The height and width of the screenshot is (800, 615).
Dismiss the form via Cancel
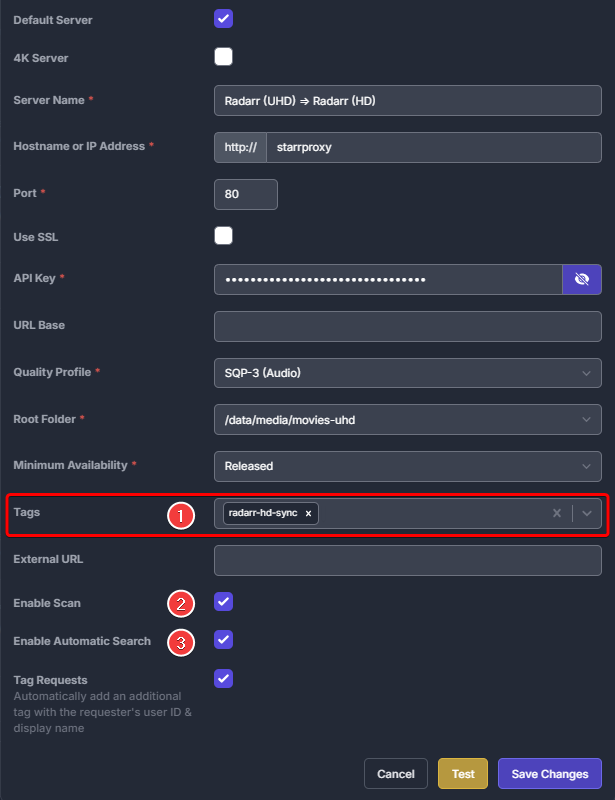tap(396, 773)
